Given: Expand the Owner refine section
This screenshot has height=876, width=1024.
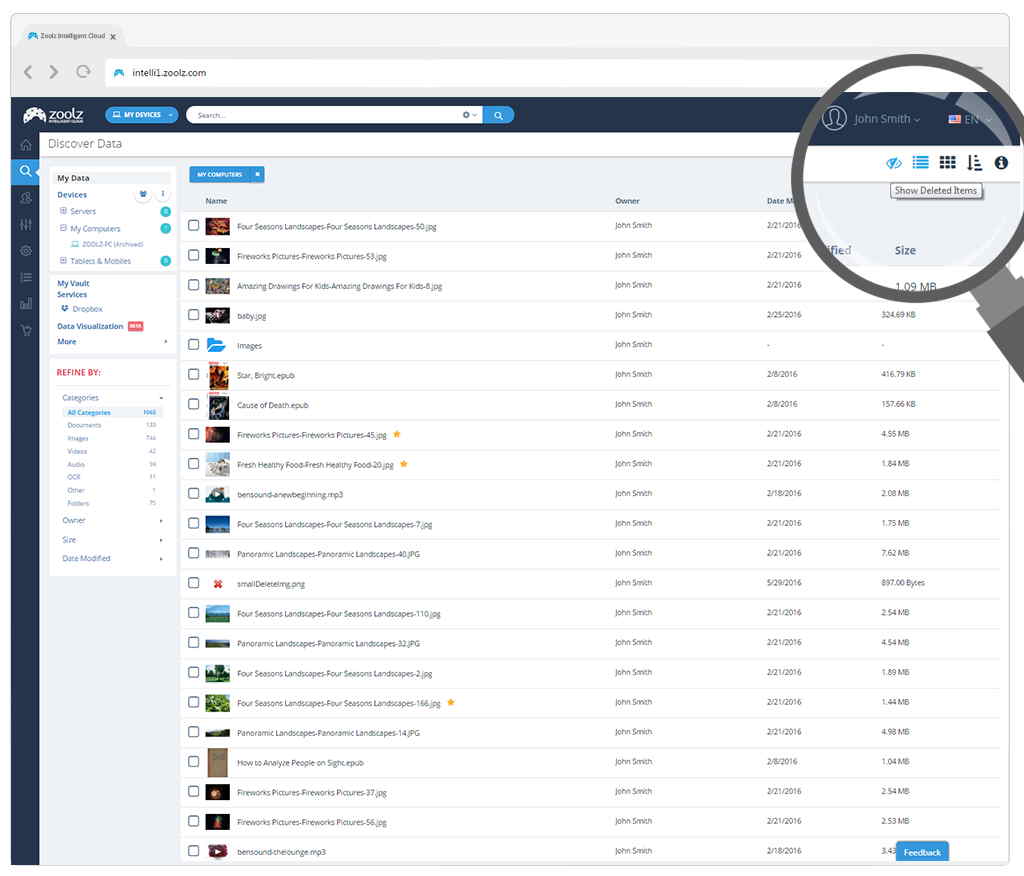Looking at the screenshot, I should click(161, 521).
